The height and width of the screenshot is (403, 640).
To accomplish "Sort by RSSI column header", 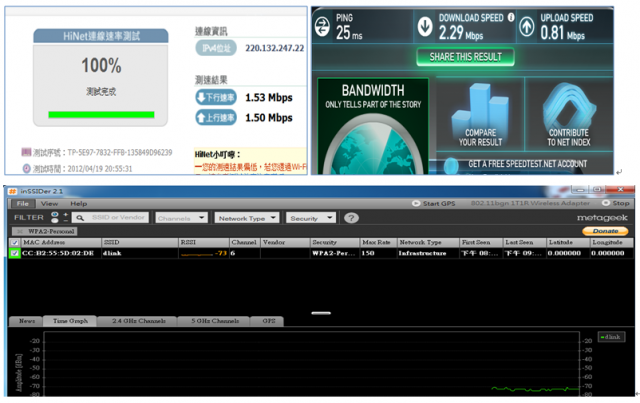I will (204, 242).
